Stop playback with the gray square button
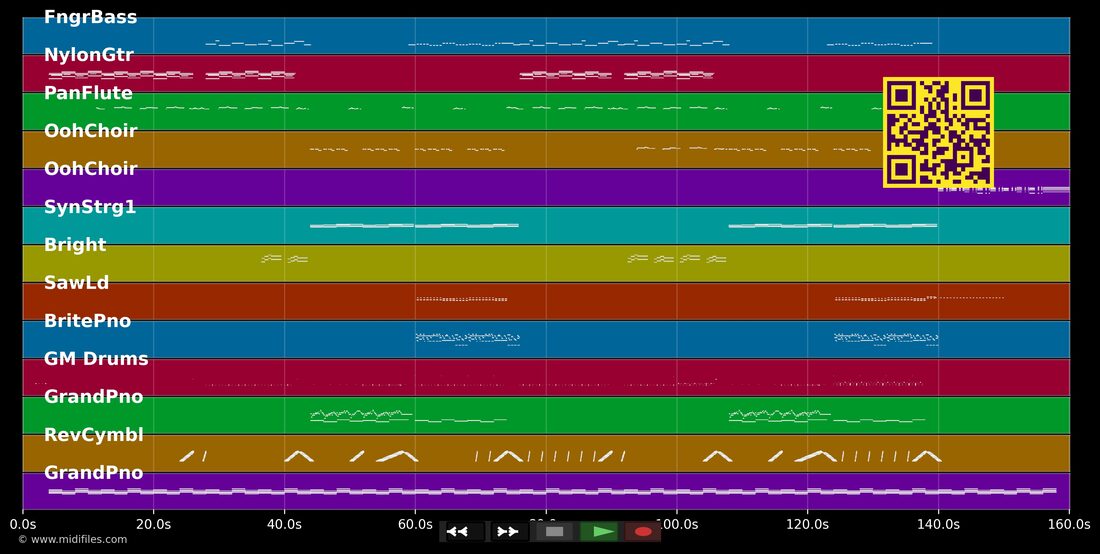 554,532
